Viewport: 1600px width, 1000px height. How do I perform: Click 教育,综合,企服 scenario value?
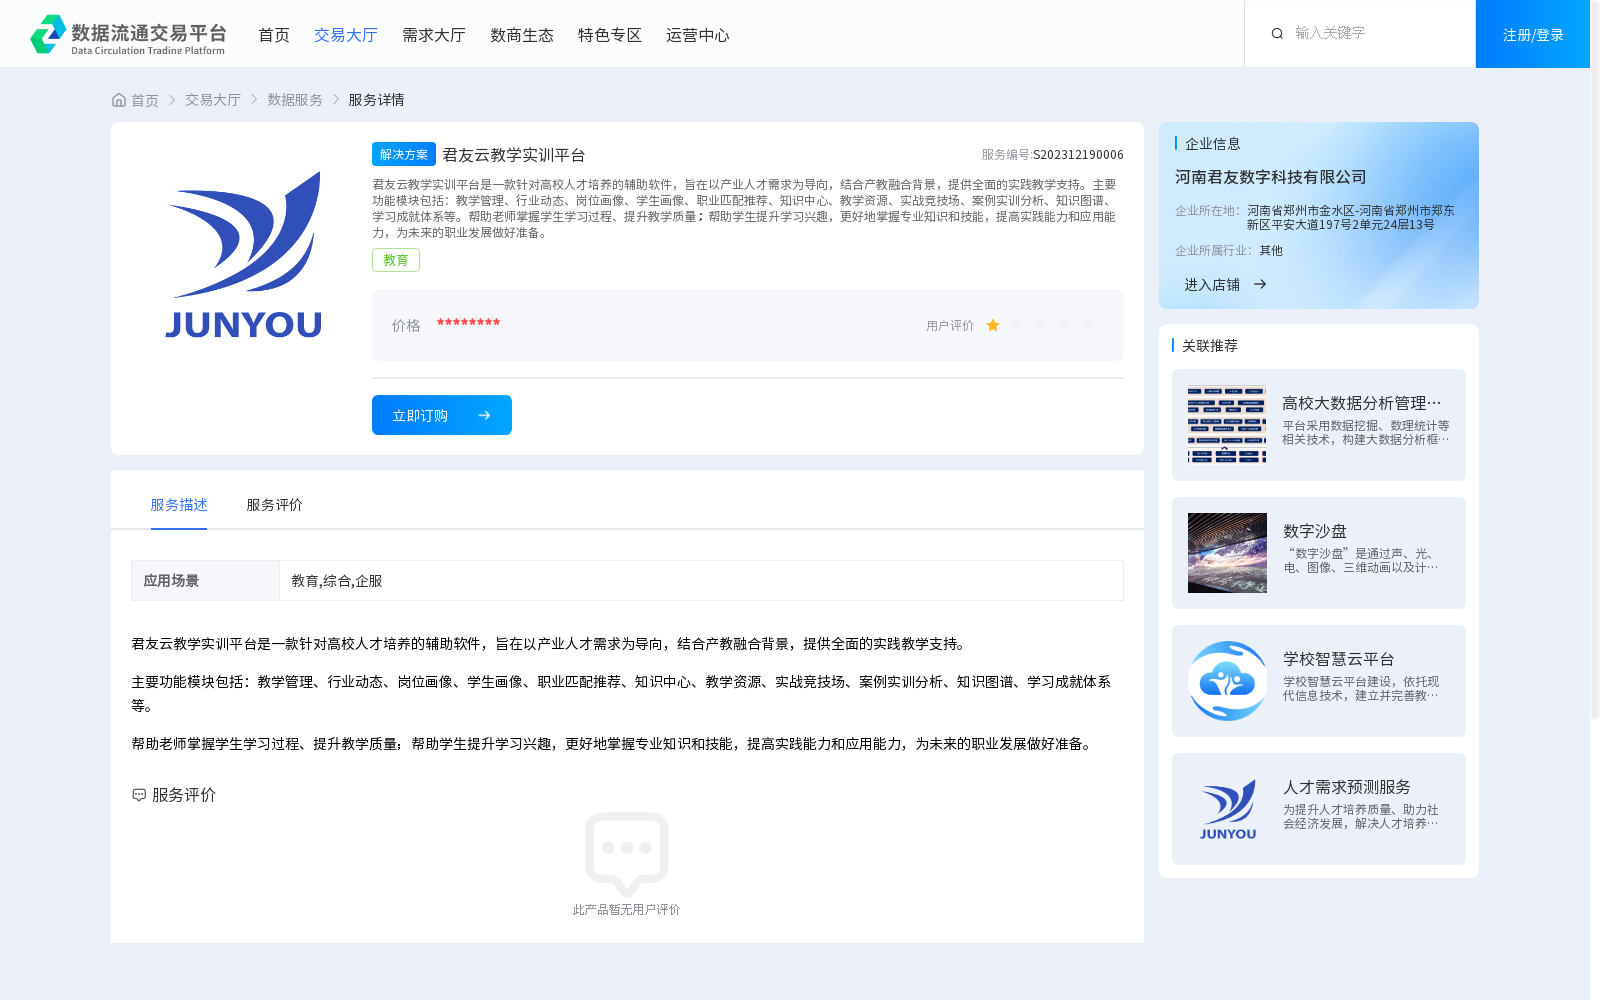pyautogui.click(x=337, y=581)
